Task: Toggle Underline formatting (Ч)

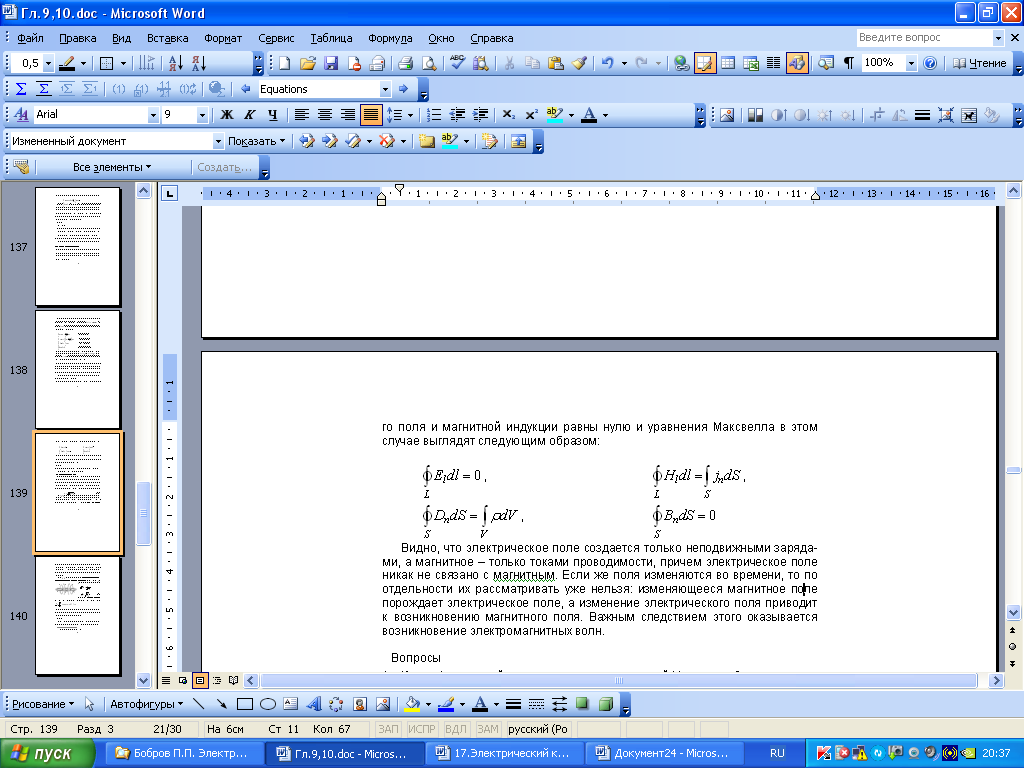Action: 272,115
